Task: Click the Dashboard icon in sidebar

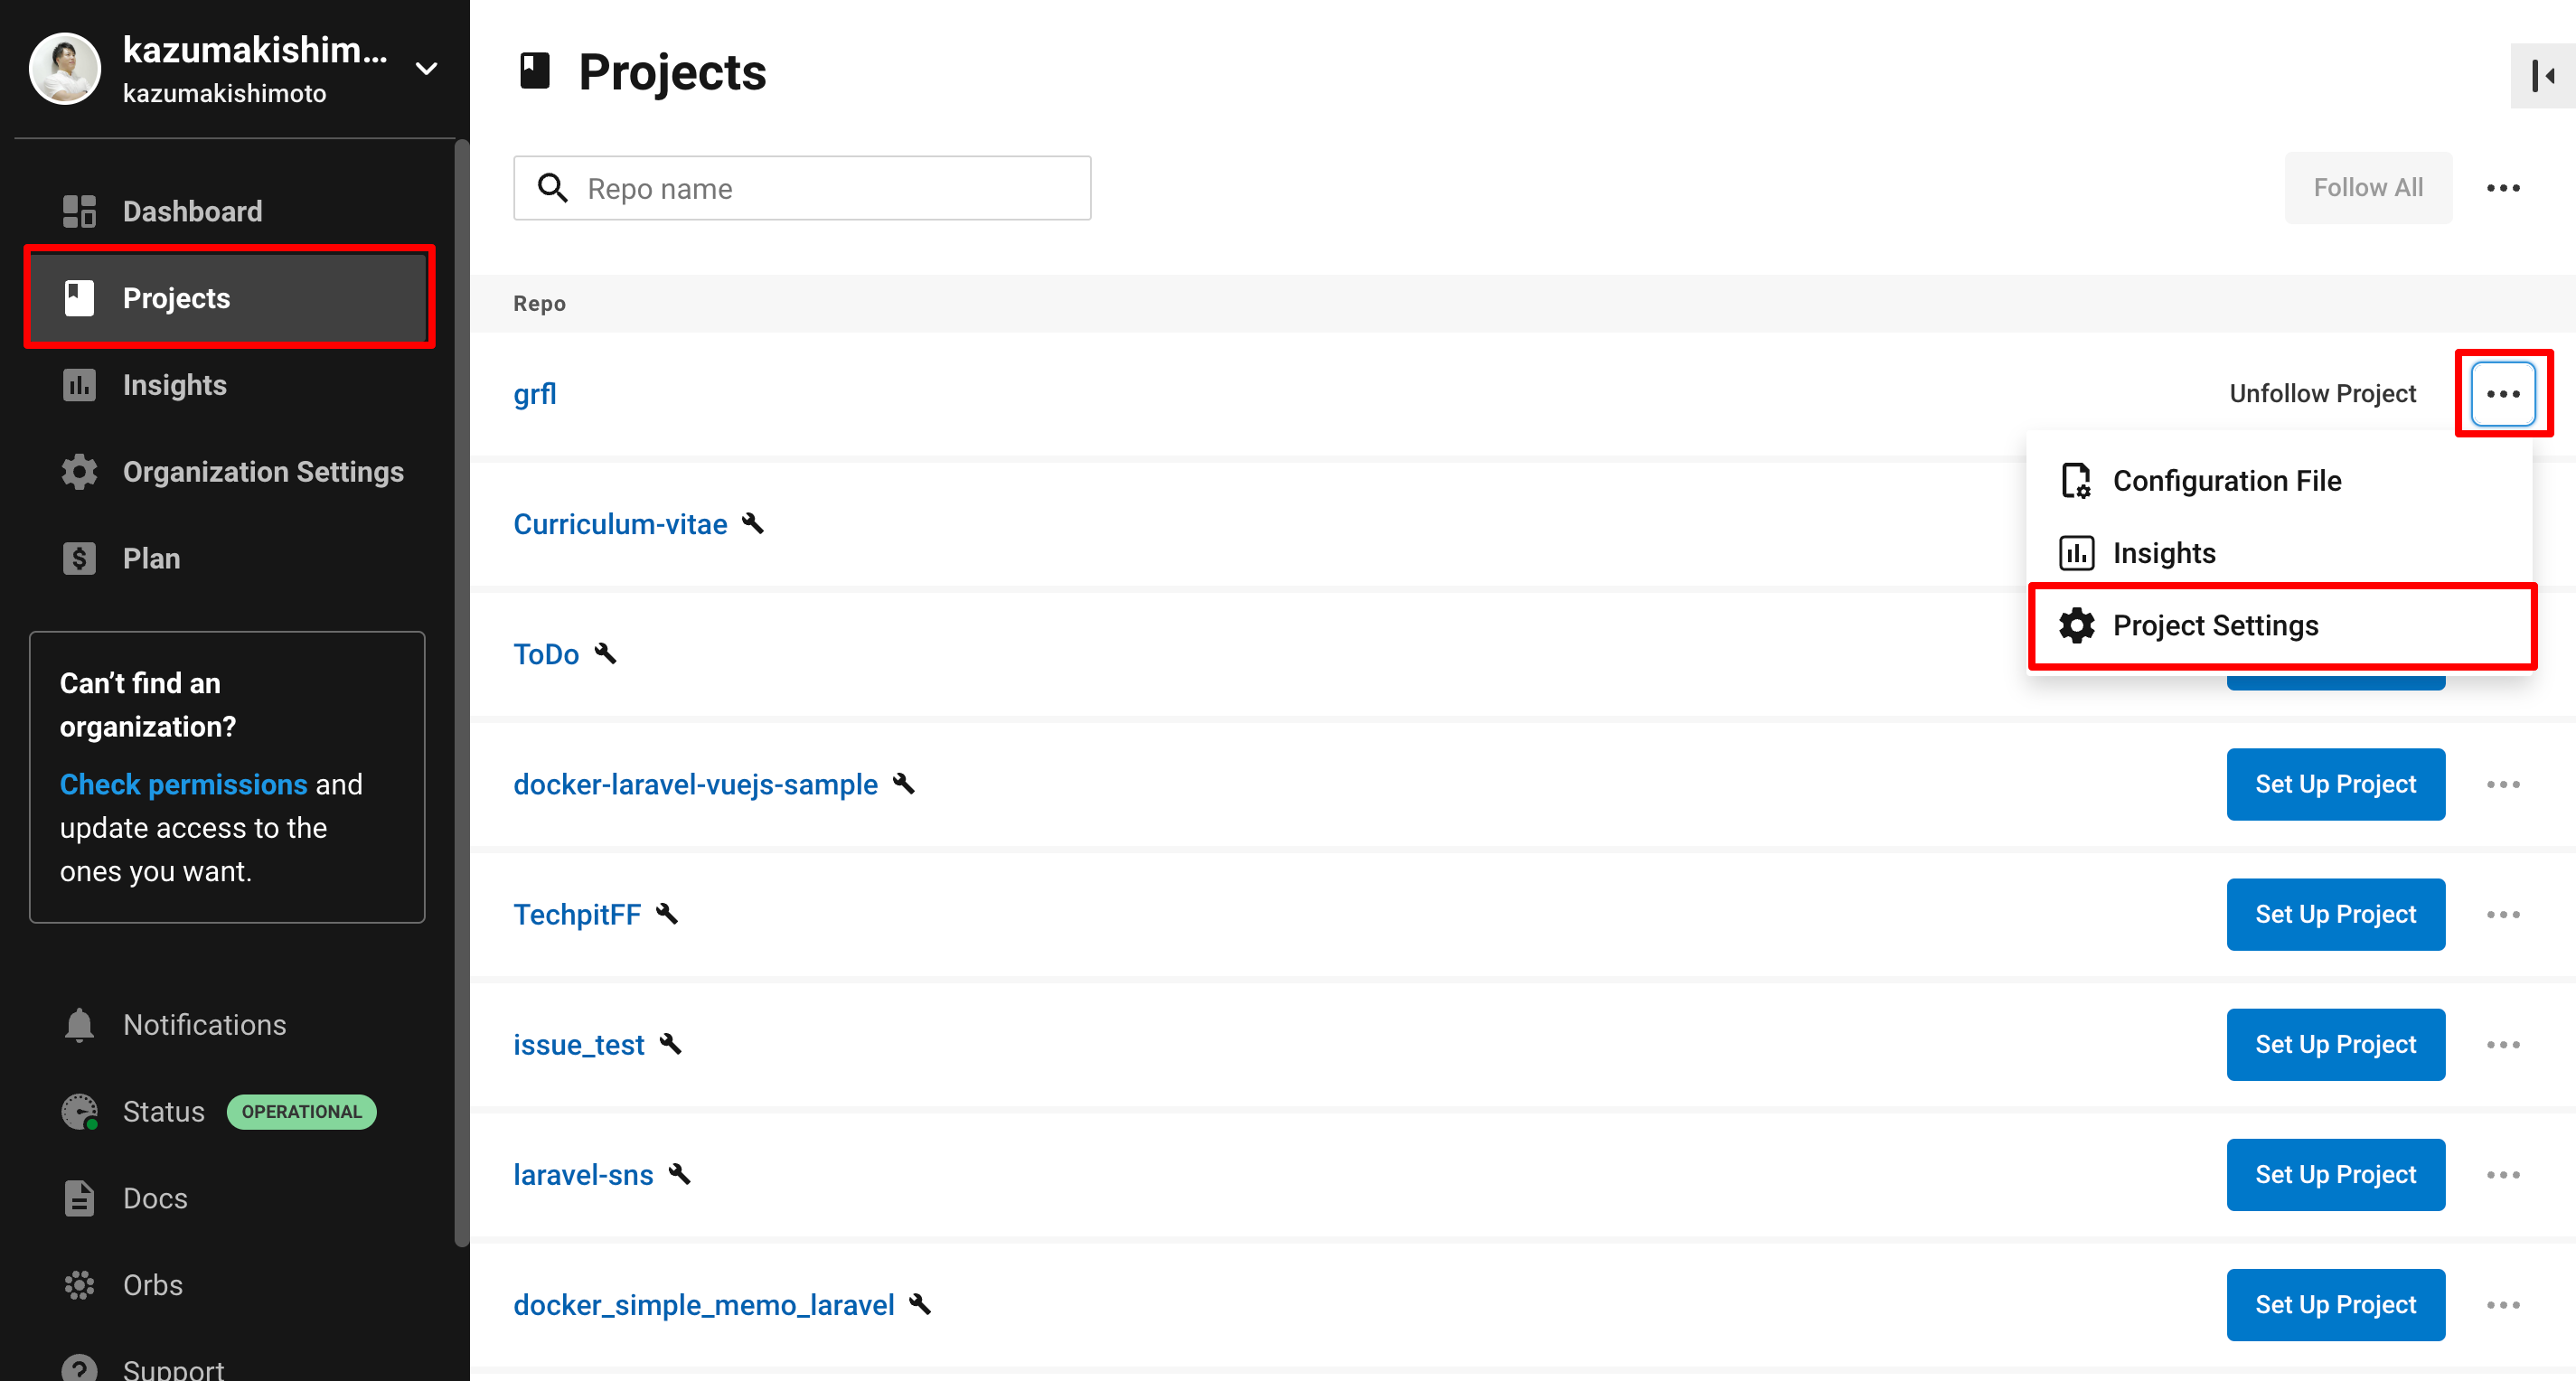Action: tap(79, 211)
